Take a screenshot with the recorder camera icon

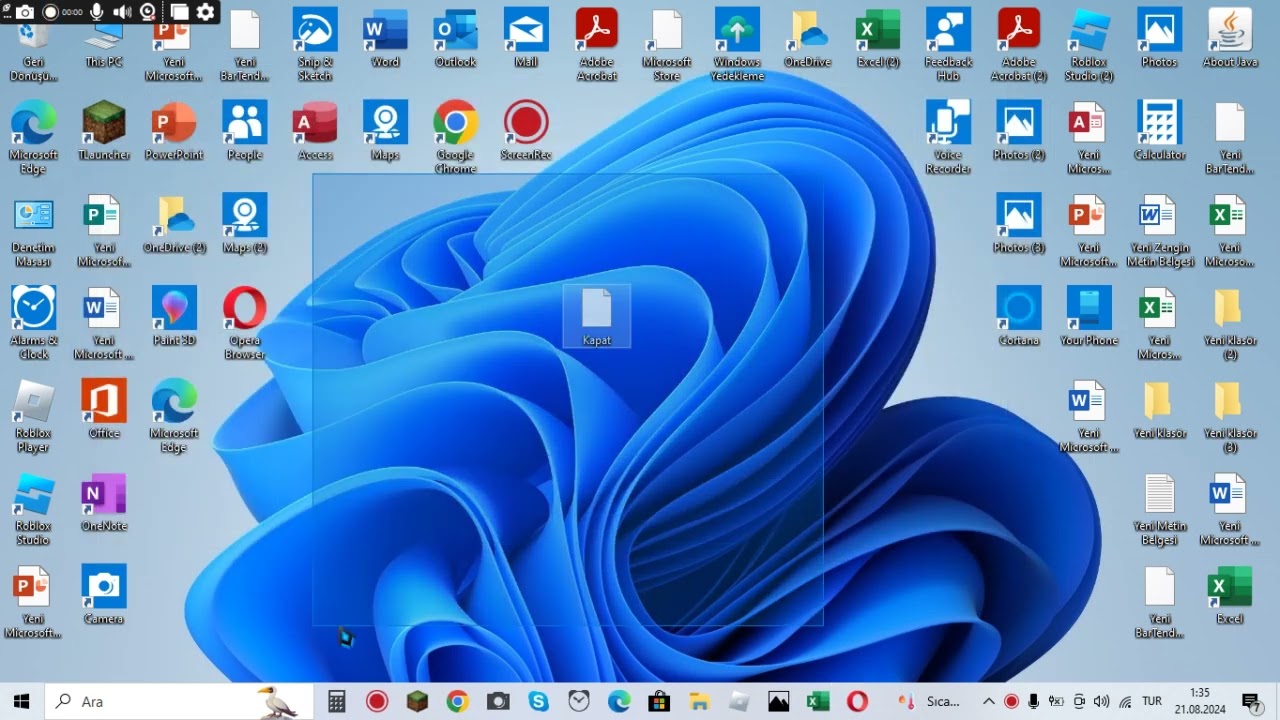[24, 12]
